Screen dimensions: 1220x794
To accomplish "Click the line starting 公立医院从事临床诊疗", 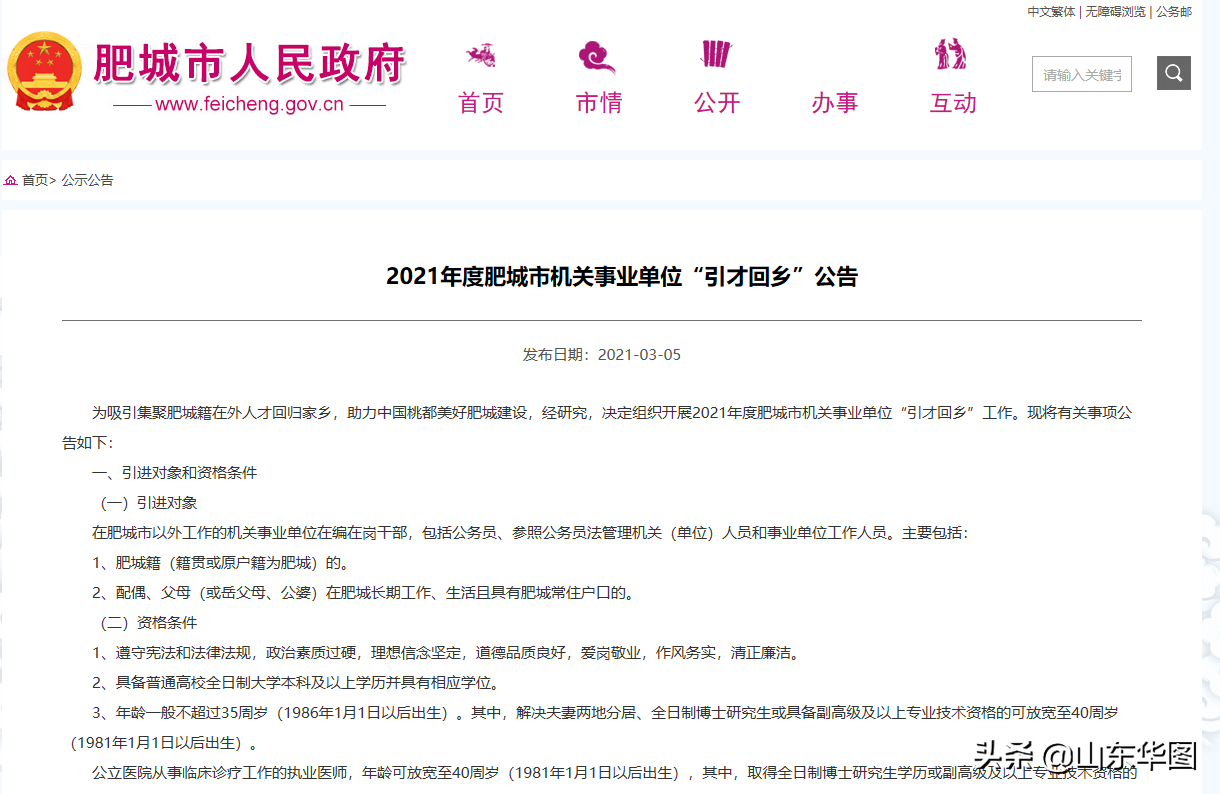I will 615,772.
